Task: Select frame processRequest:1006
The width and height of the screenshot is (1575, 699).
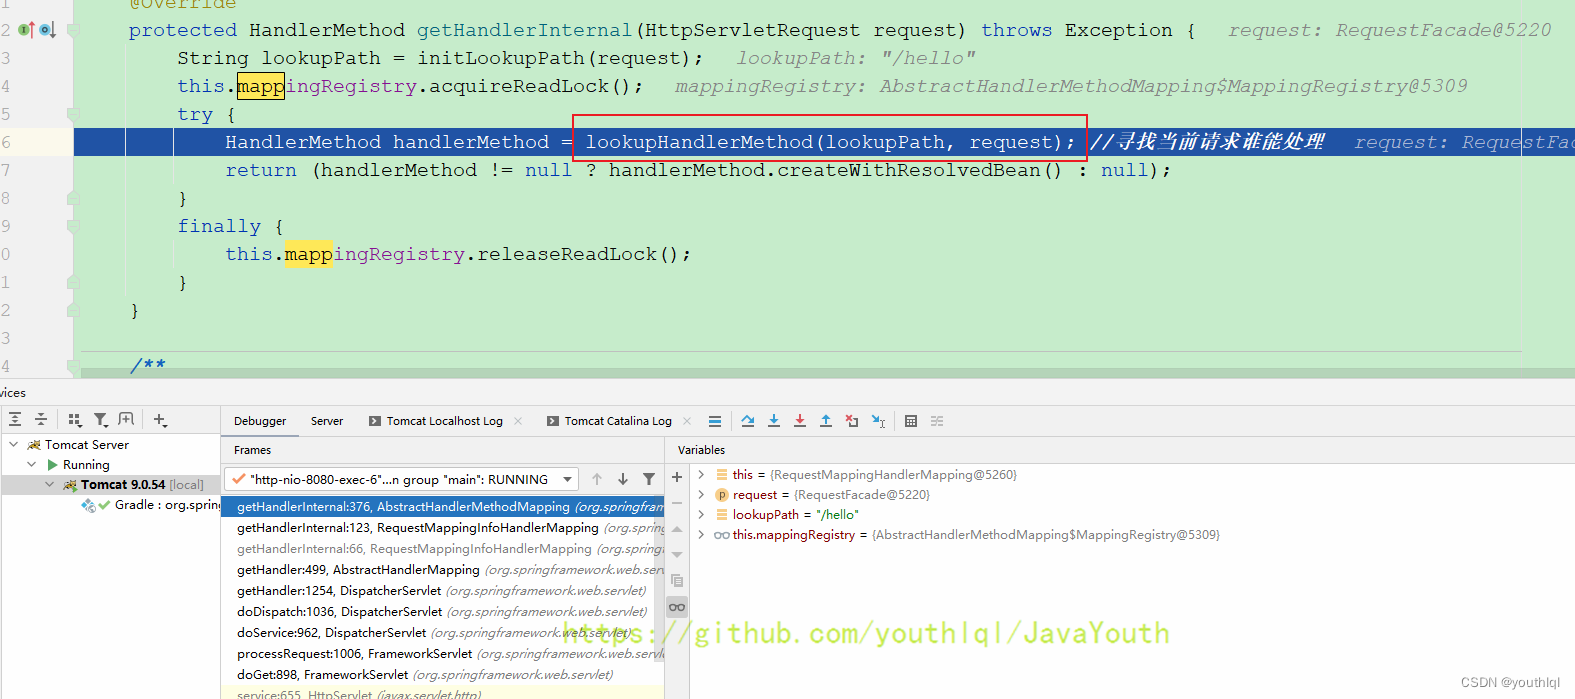Action: (x=443, y=653)
